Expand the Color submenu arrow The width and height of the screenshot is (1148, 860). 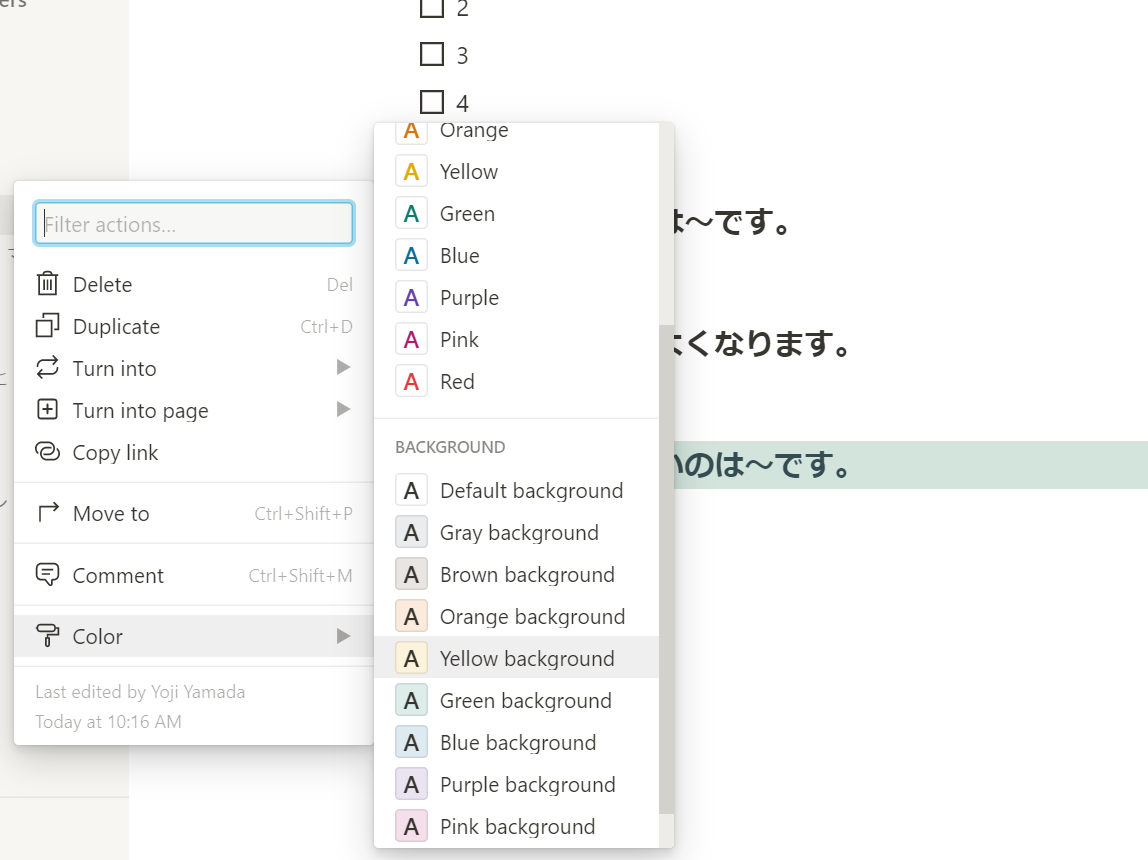coord(343,636)
